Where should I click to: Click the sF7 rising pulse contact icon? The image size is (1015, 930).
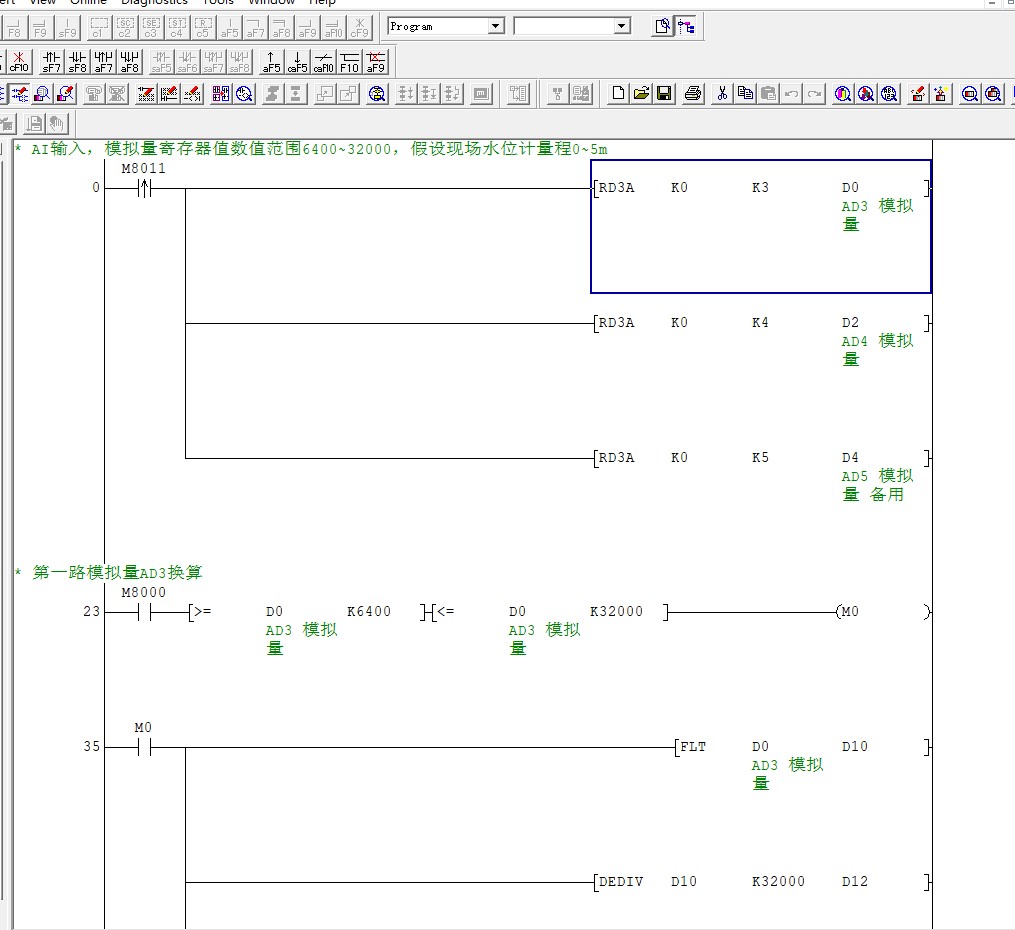51,63
